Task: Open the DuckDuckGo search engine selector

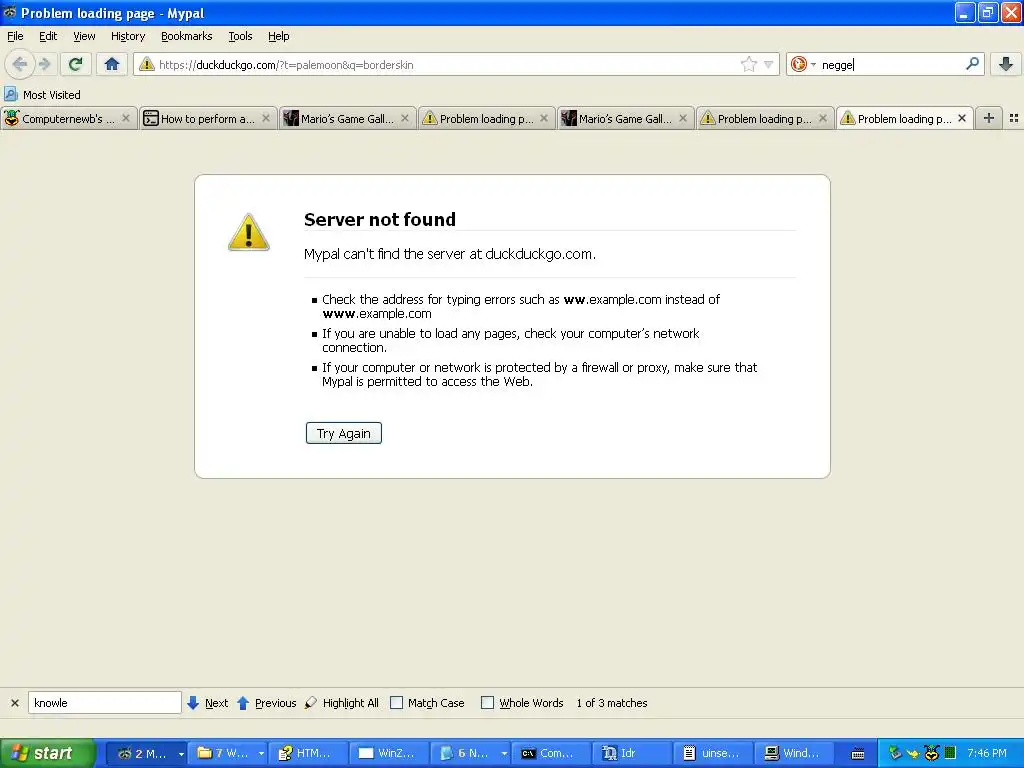Action: [803, 64]
